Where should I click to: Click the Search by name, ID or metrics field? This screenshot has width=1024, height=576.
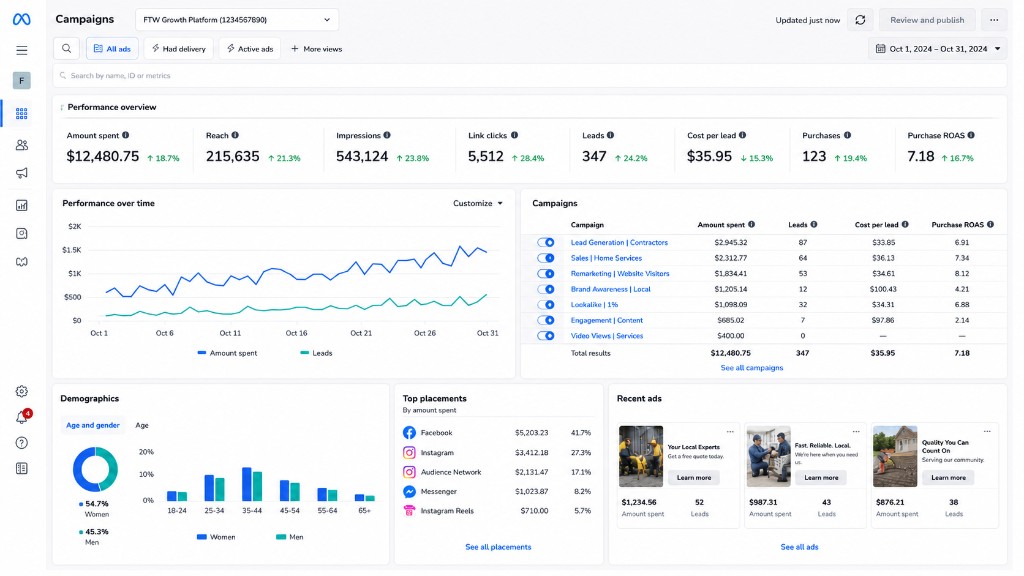pyautogui.click(x=530, y=76)
